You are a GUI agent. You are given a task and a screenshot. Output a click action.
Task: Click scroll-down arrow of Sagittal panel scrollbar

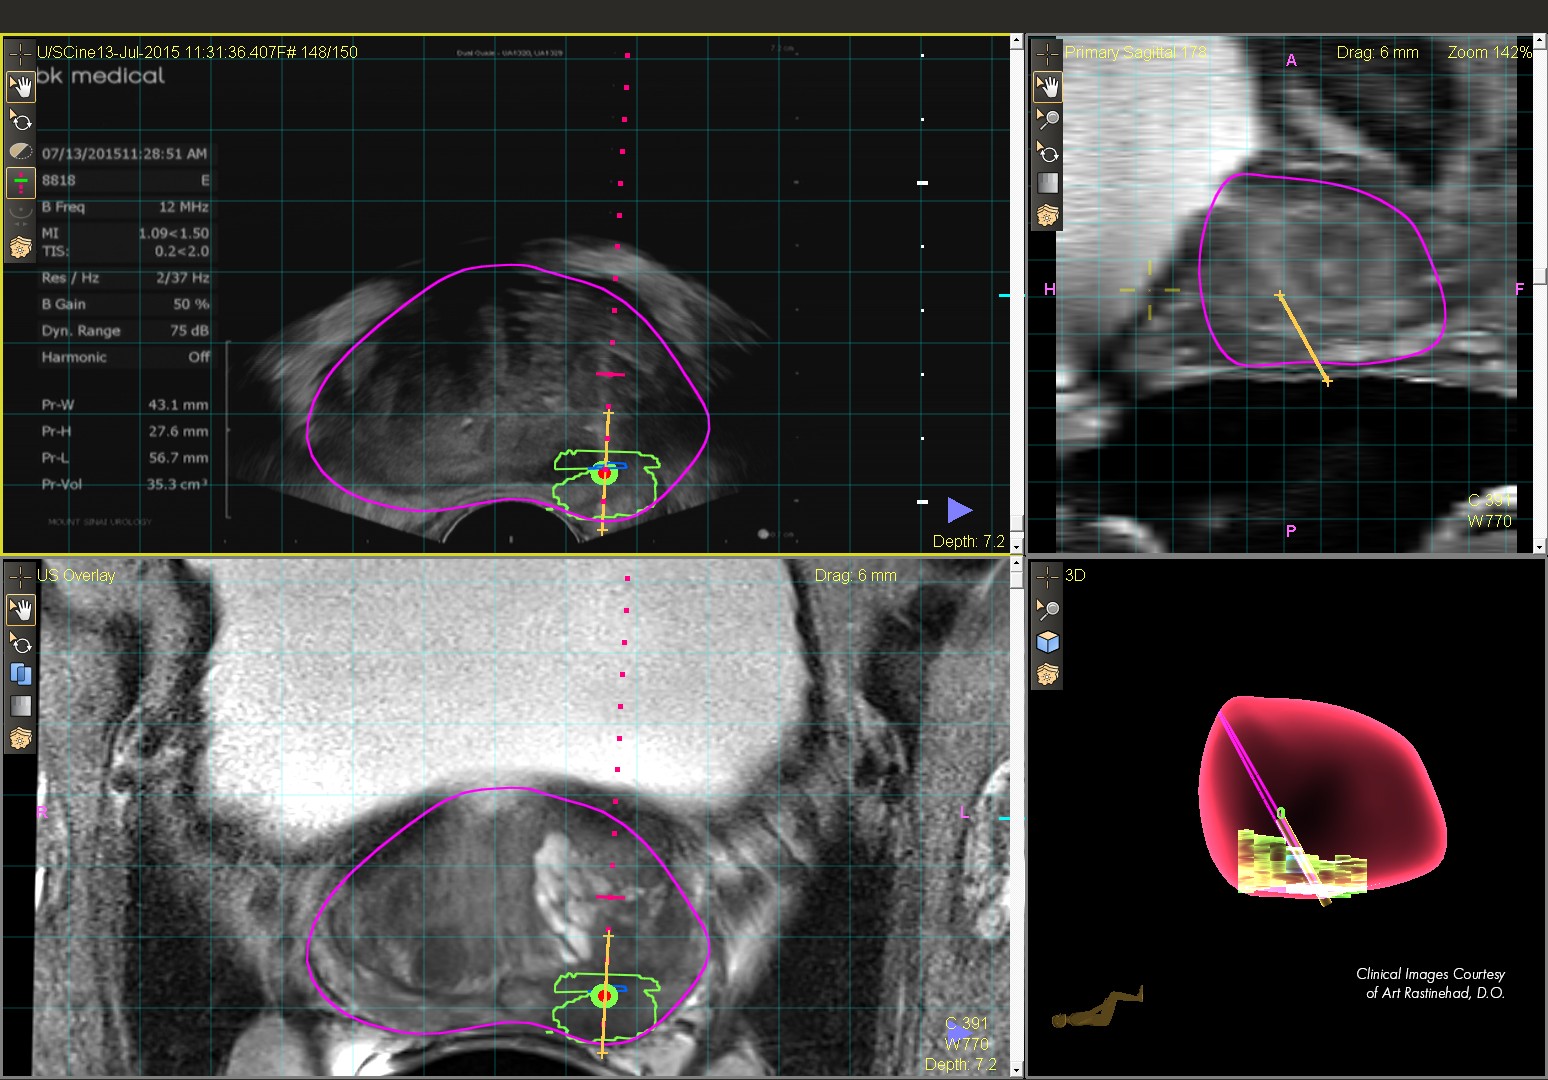pyautogui.click(x=1539, y=547)
